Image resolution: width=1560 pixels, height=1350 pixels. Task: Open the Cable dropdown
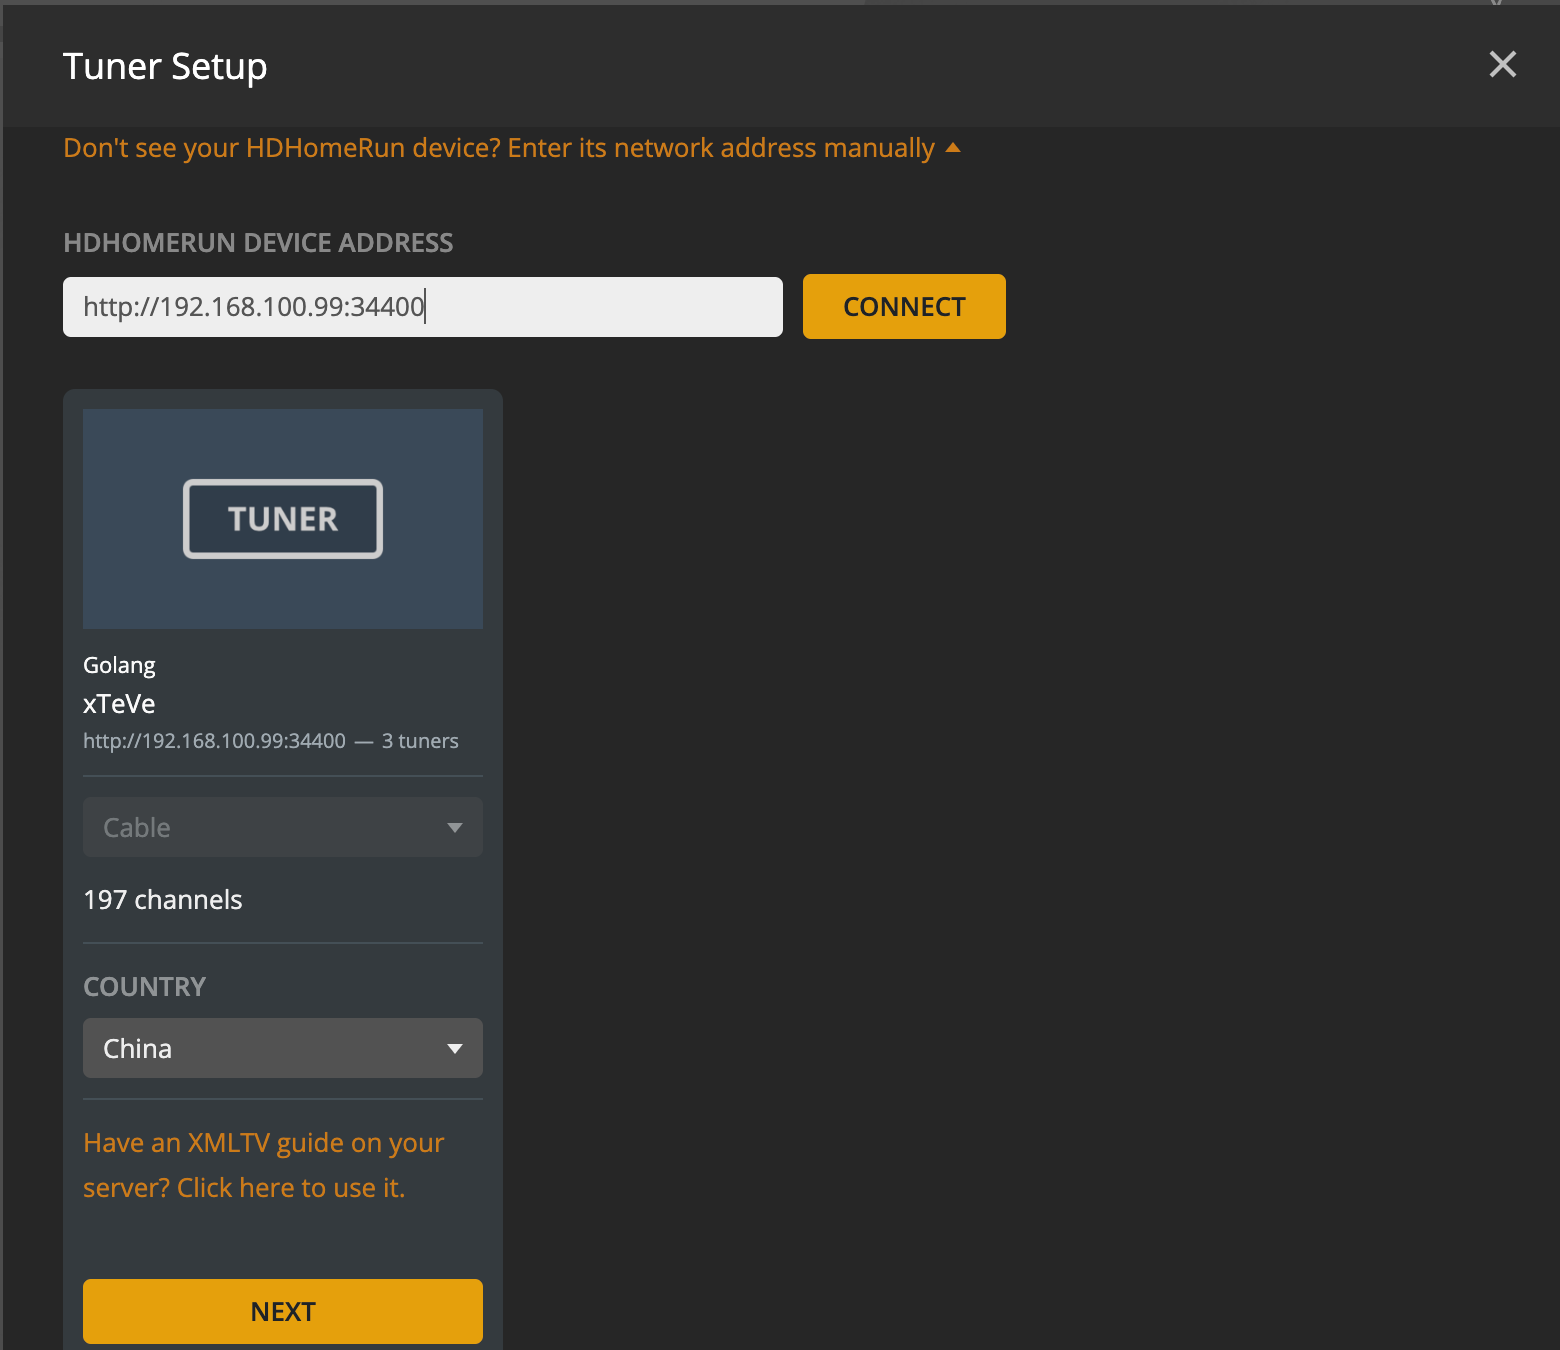tap(283, 827)
